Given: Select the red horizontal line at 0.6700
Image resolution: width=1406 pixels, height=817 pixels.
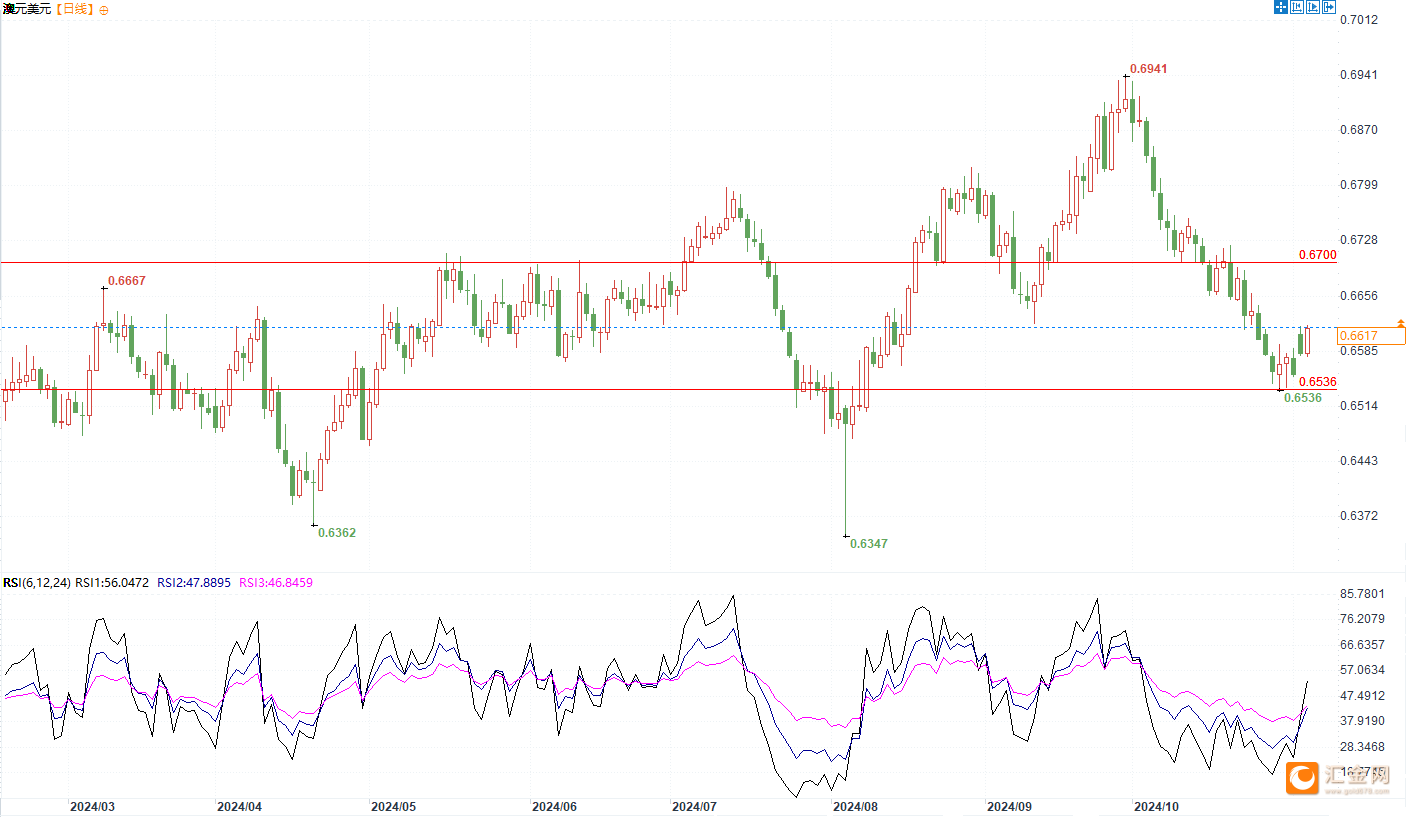Looking at the screenshot, I should 668,262.
